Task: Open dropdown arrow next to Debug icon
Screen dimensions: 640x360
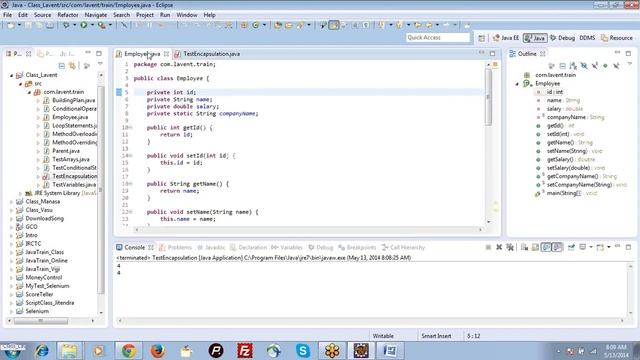Action: point(74,25)
